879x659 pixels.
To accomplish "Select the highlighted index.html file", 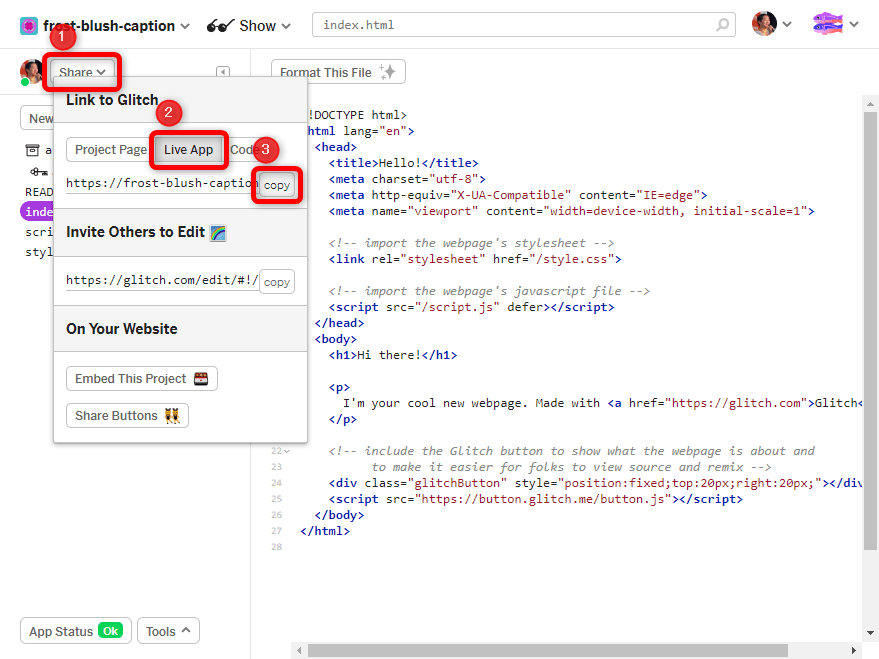I will coord(37,212).
